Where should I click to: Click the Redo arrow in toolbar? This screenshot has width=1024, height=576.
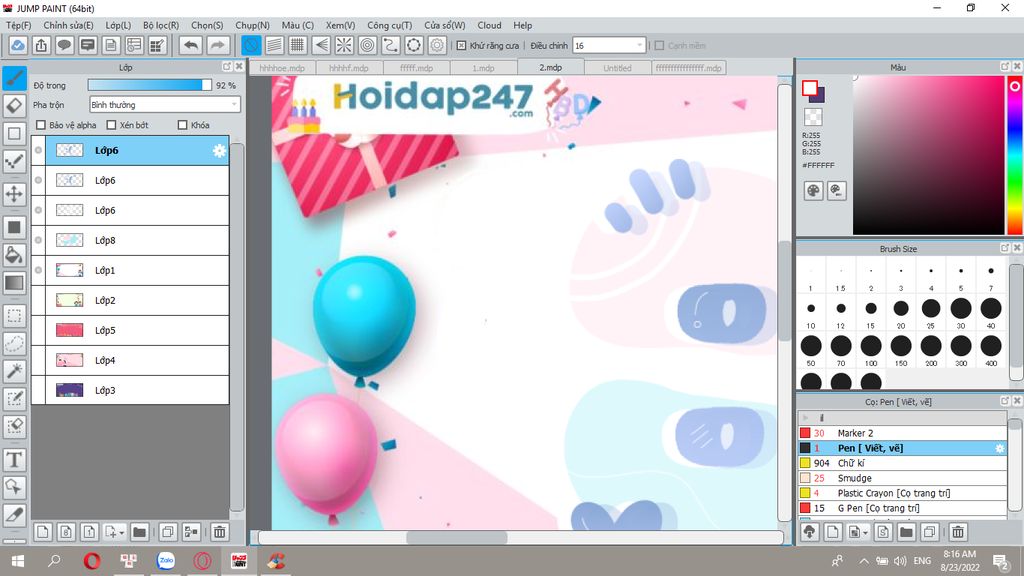point(218,45)
